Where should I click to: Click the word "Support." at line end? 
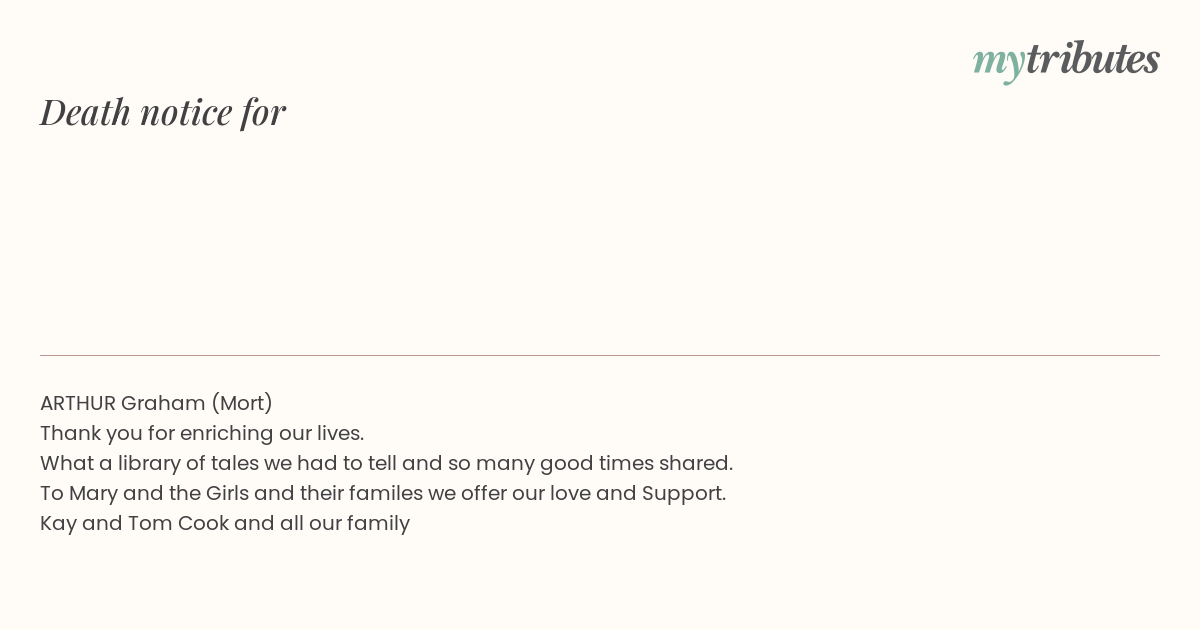[x=684, y=494]
